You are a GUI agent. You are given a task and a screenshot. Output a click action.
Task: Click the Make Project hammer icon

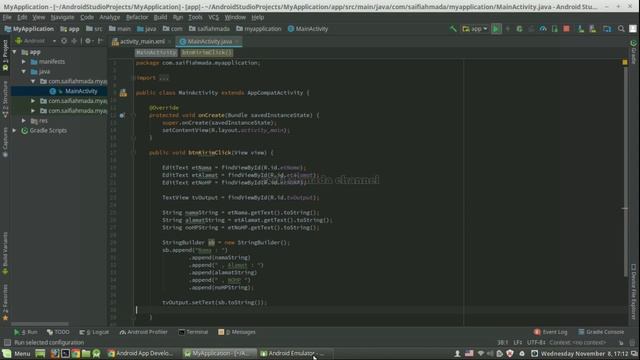[x=453, y=29]
